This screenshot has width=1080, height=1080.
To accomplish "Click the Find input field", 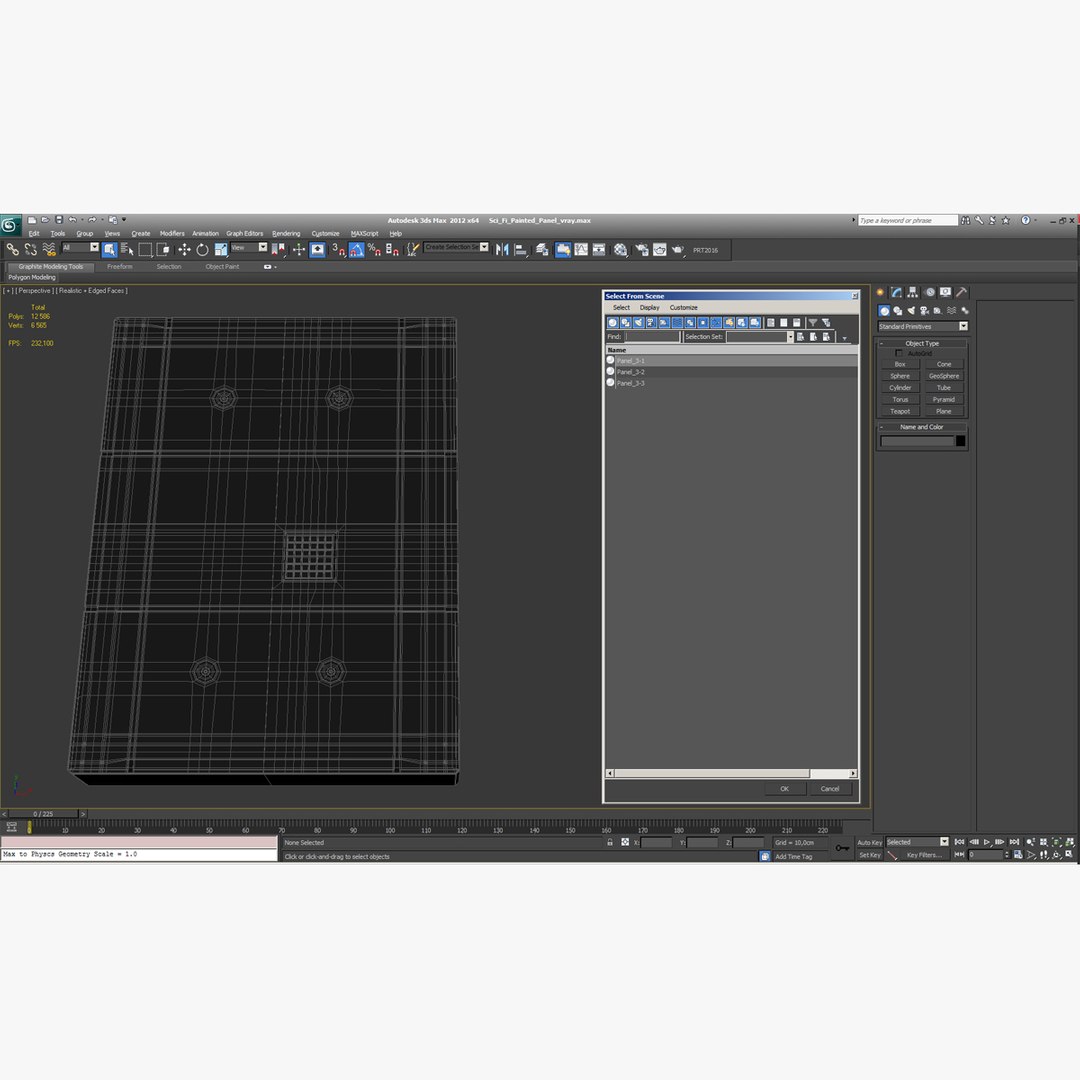I will [652, 337].
